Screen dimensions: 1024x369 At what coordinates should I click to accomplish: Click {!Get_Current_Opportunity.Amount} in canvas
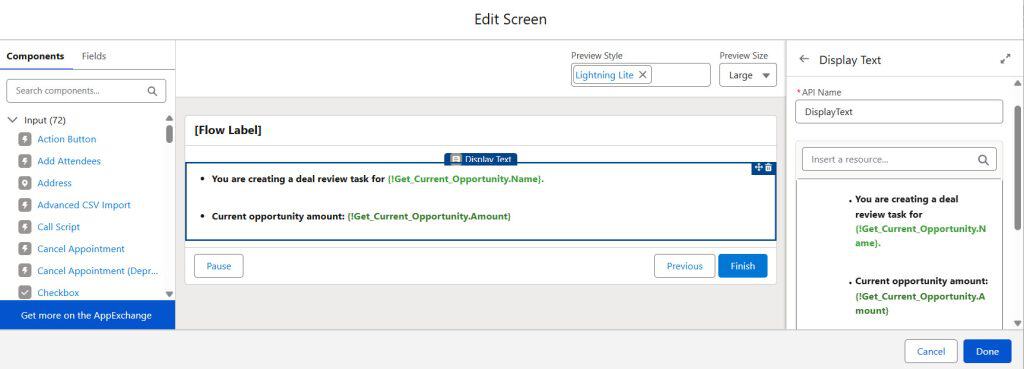tap(429, 216)
